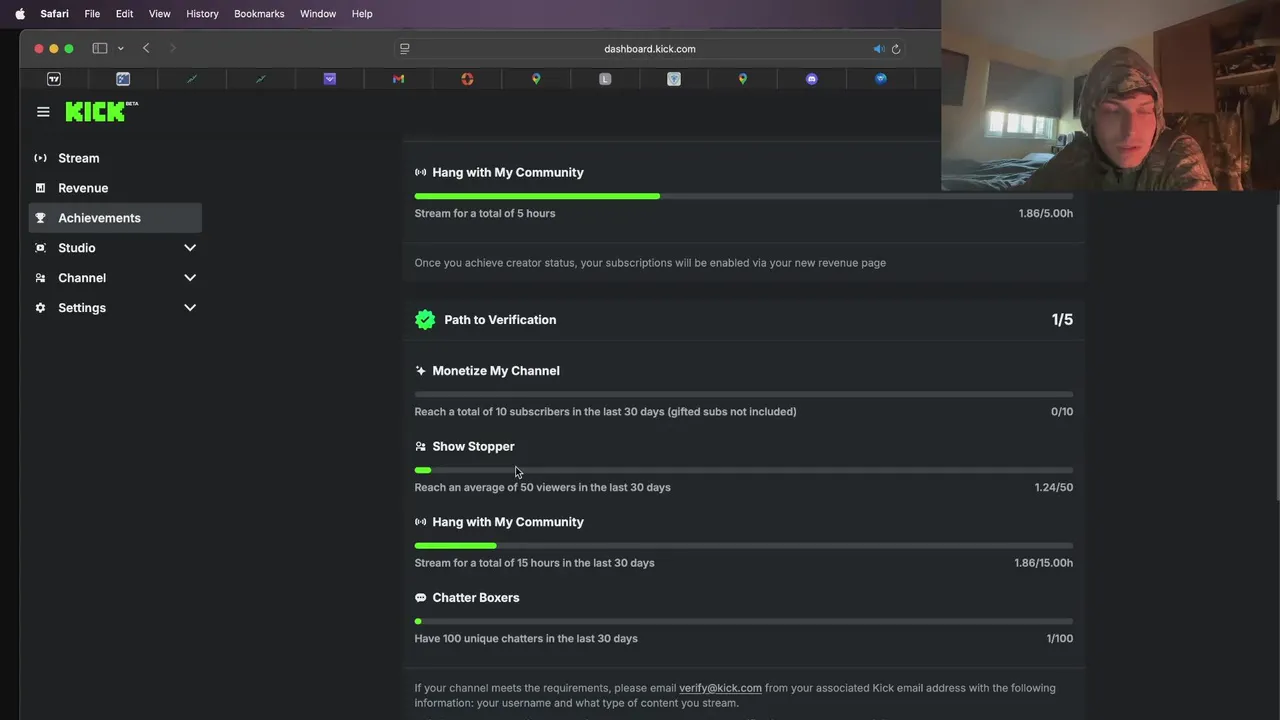This screenshot has height=720, width=1280.
Task: Click the Monetize My Channel sparkle icon
Action: click(x=420, y=371)
